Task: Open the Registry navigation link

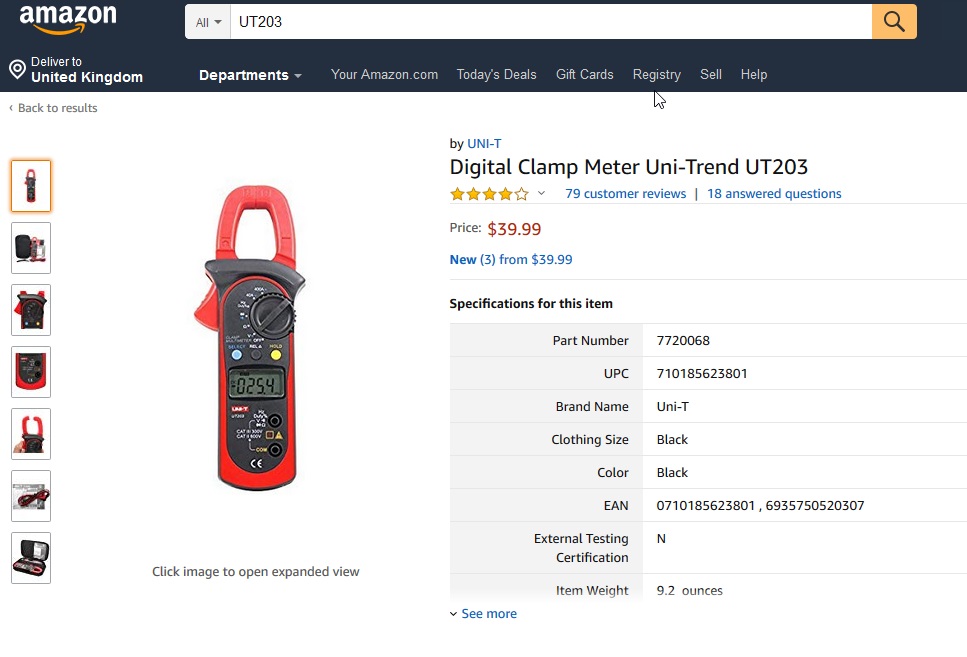Action: click(656, 75)
